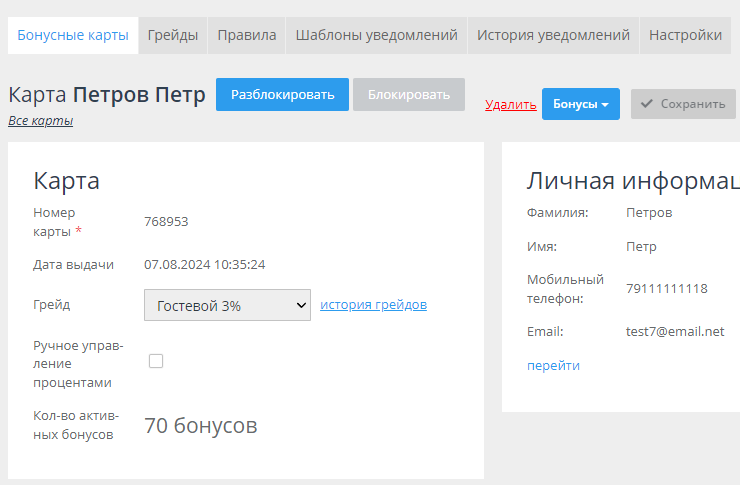Click the red Удалить link

pyautogui.click(x=510, y=104)
